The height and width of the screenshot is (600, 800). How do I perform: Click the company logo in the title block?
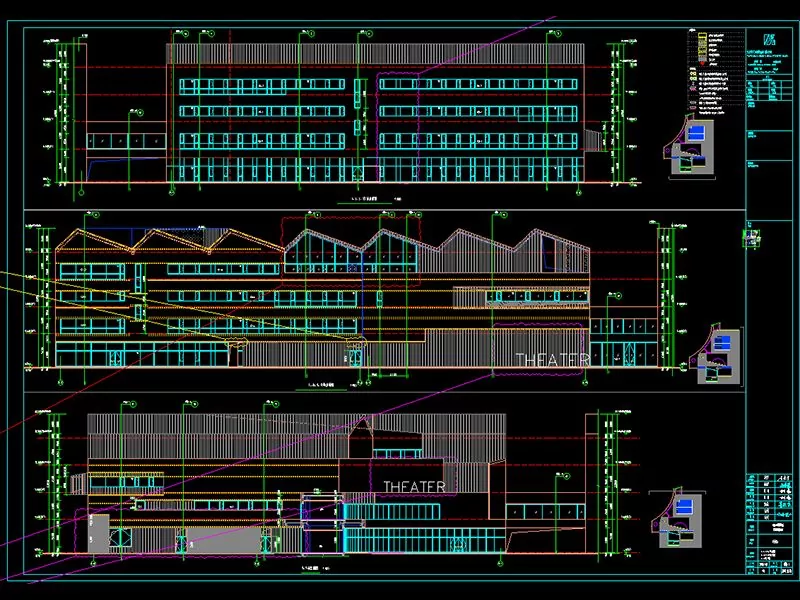click(x=767, y=38)
